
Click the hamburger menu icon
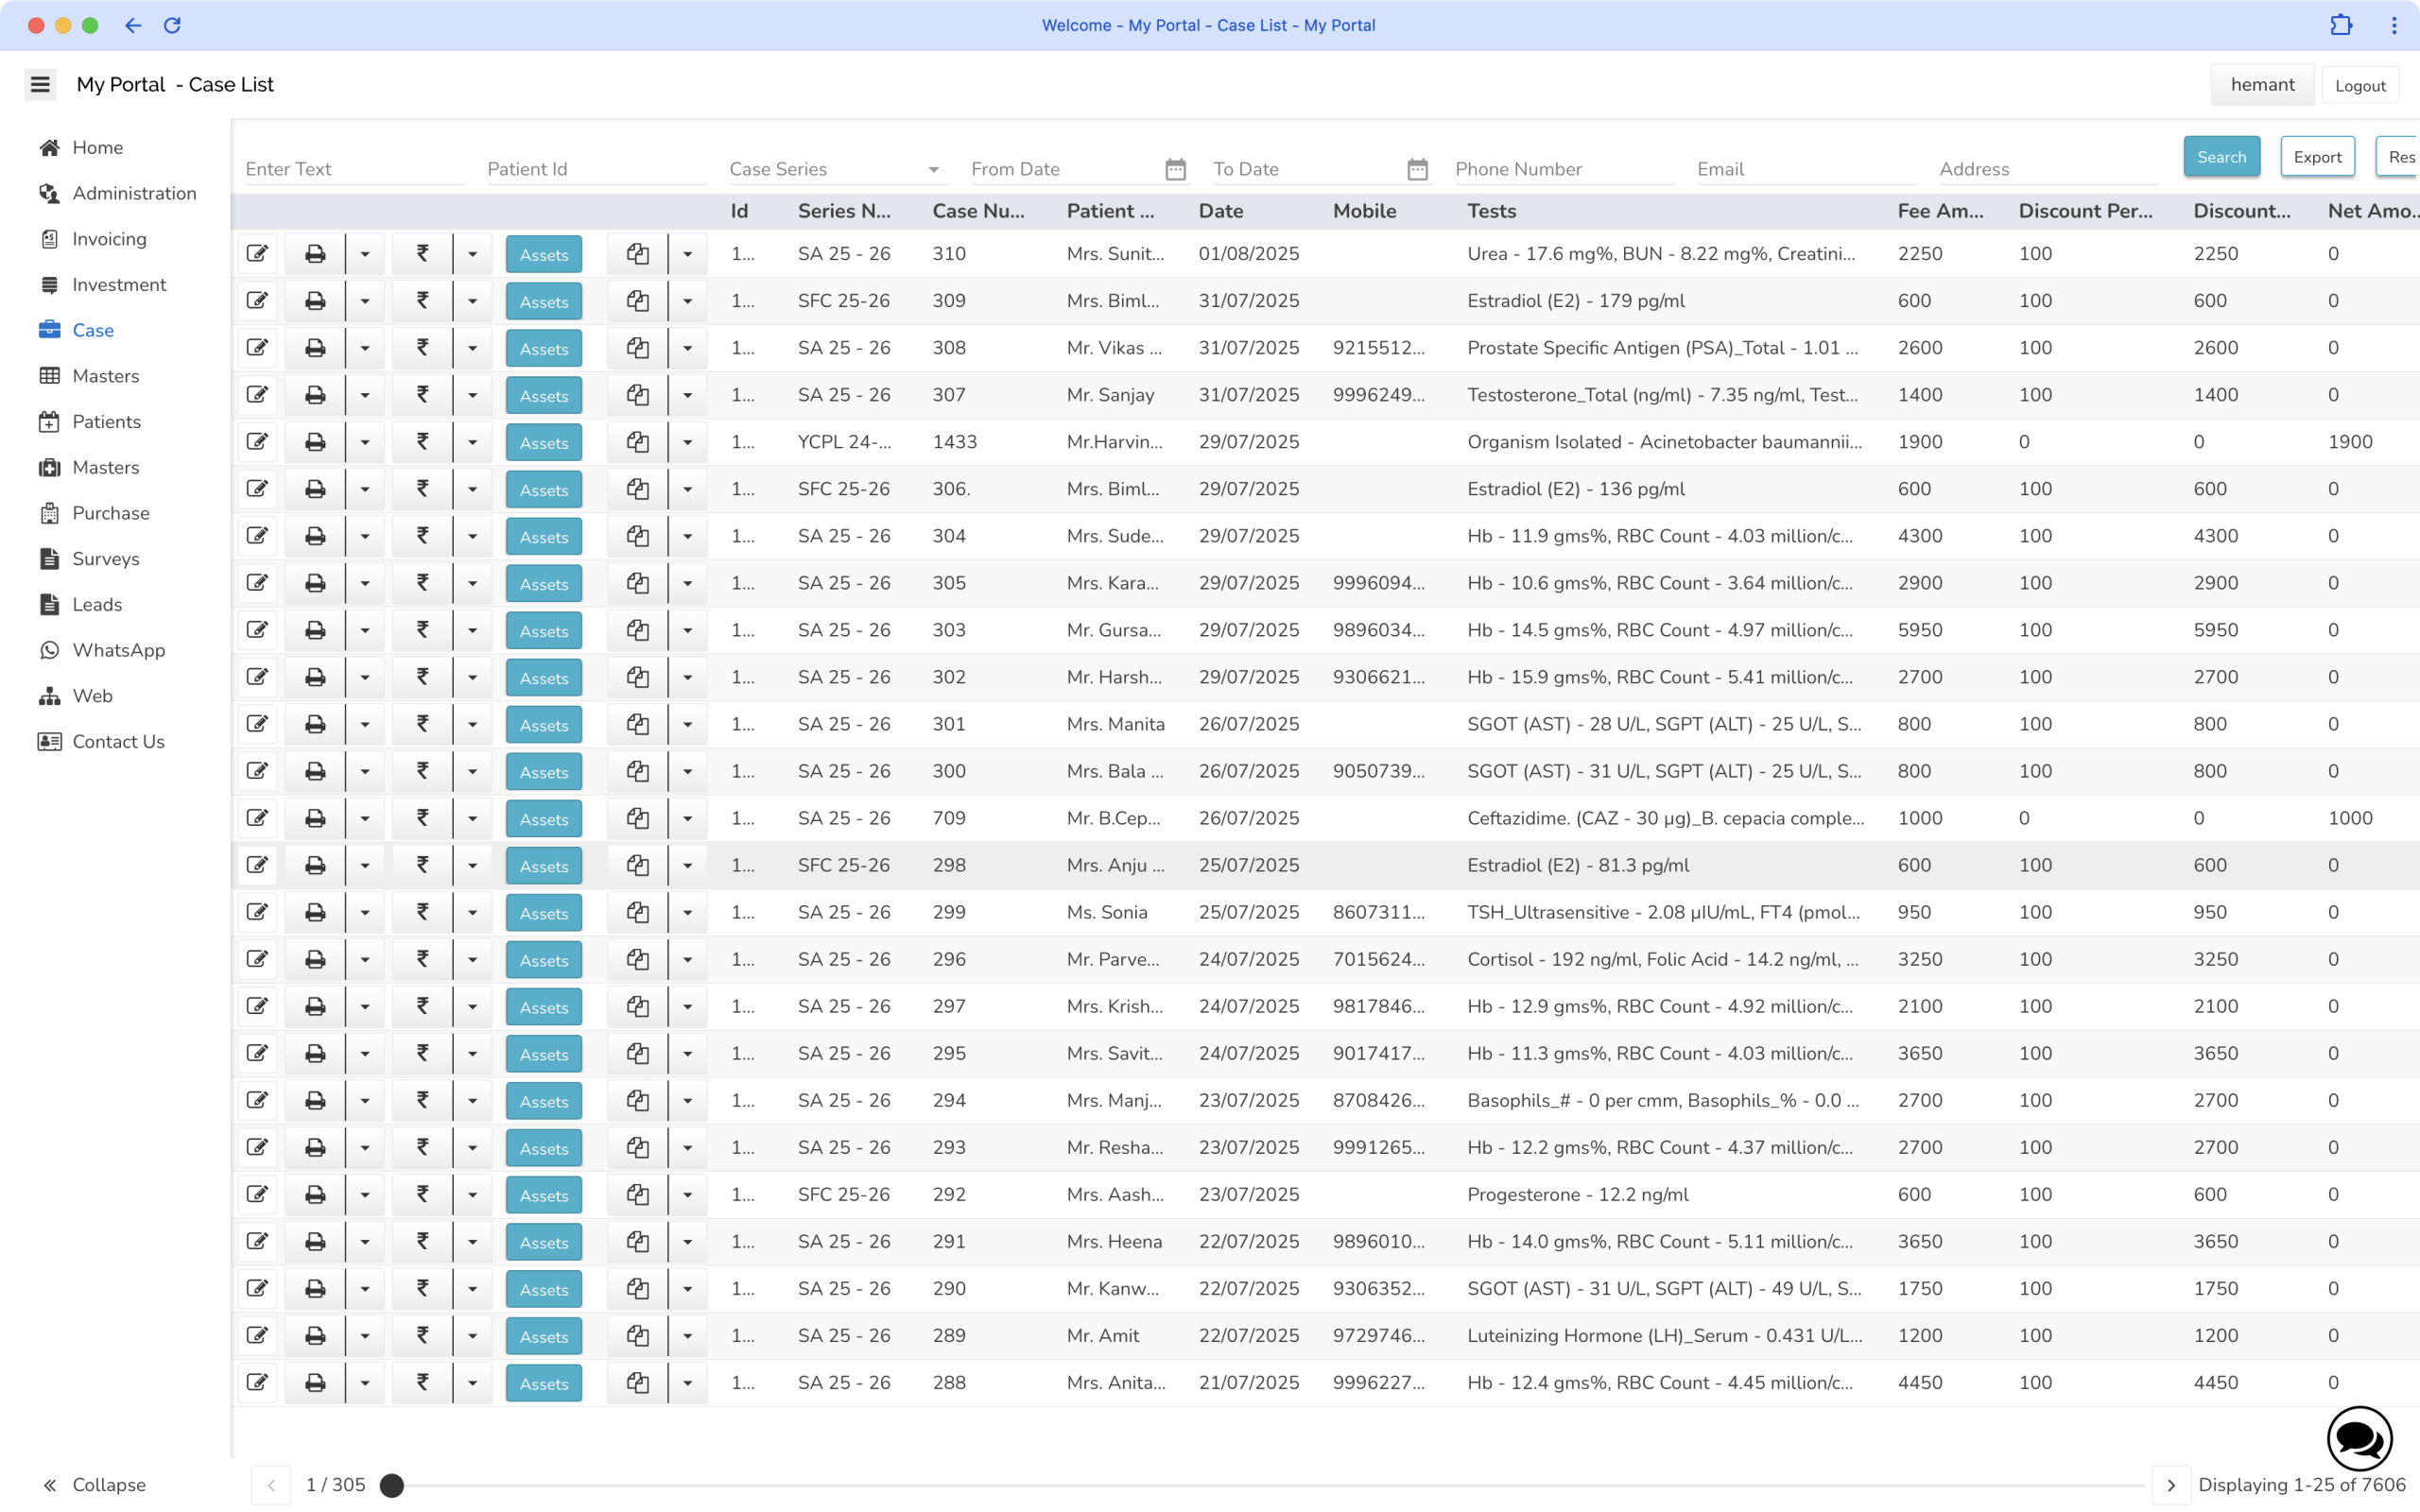[40, 85]
